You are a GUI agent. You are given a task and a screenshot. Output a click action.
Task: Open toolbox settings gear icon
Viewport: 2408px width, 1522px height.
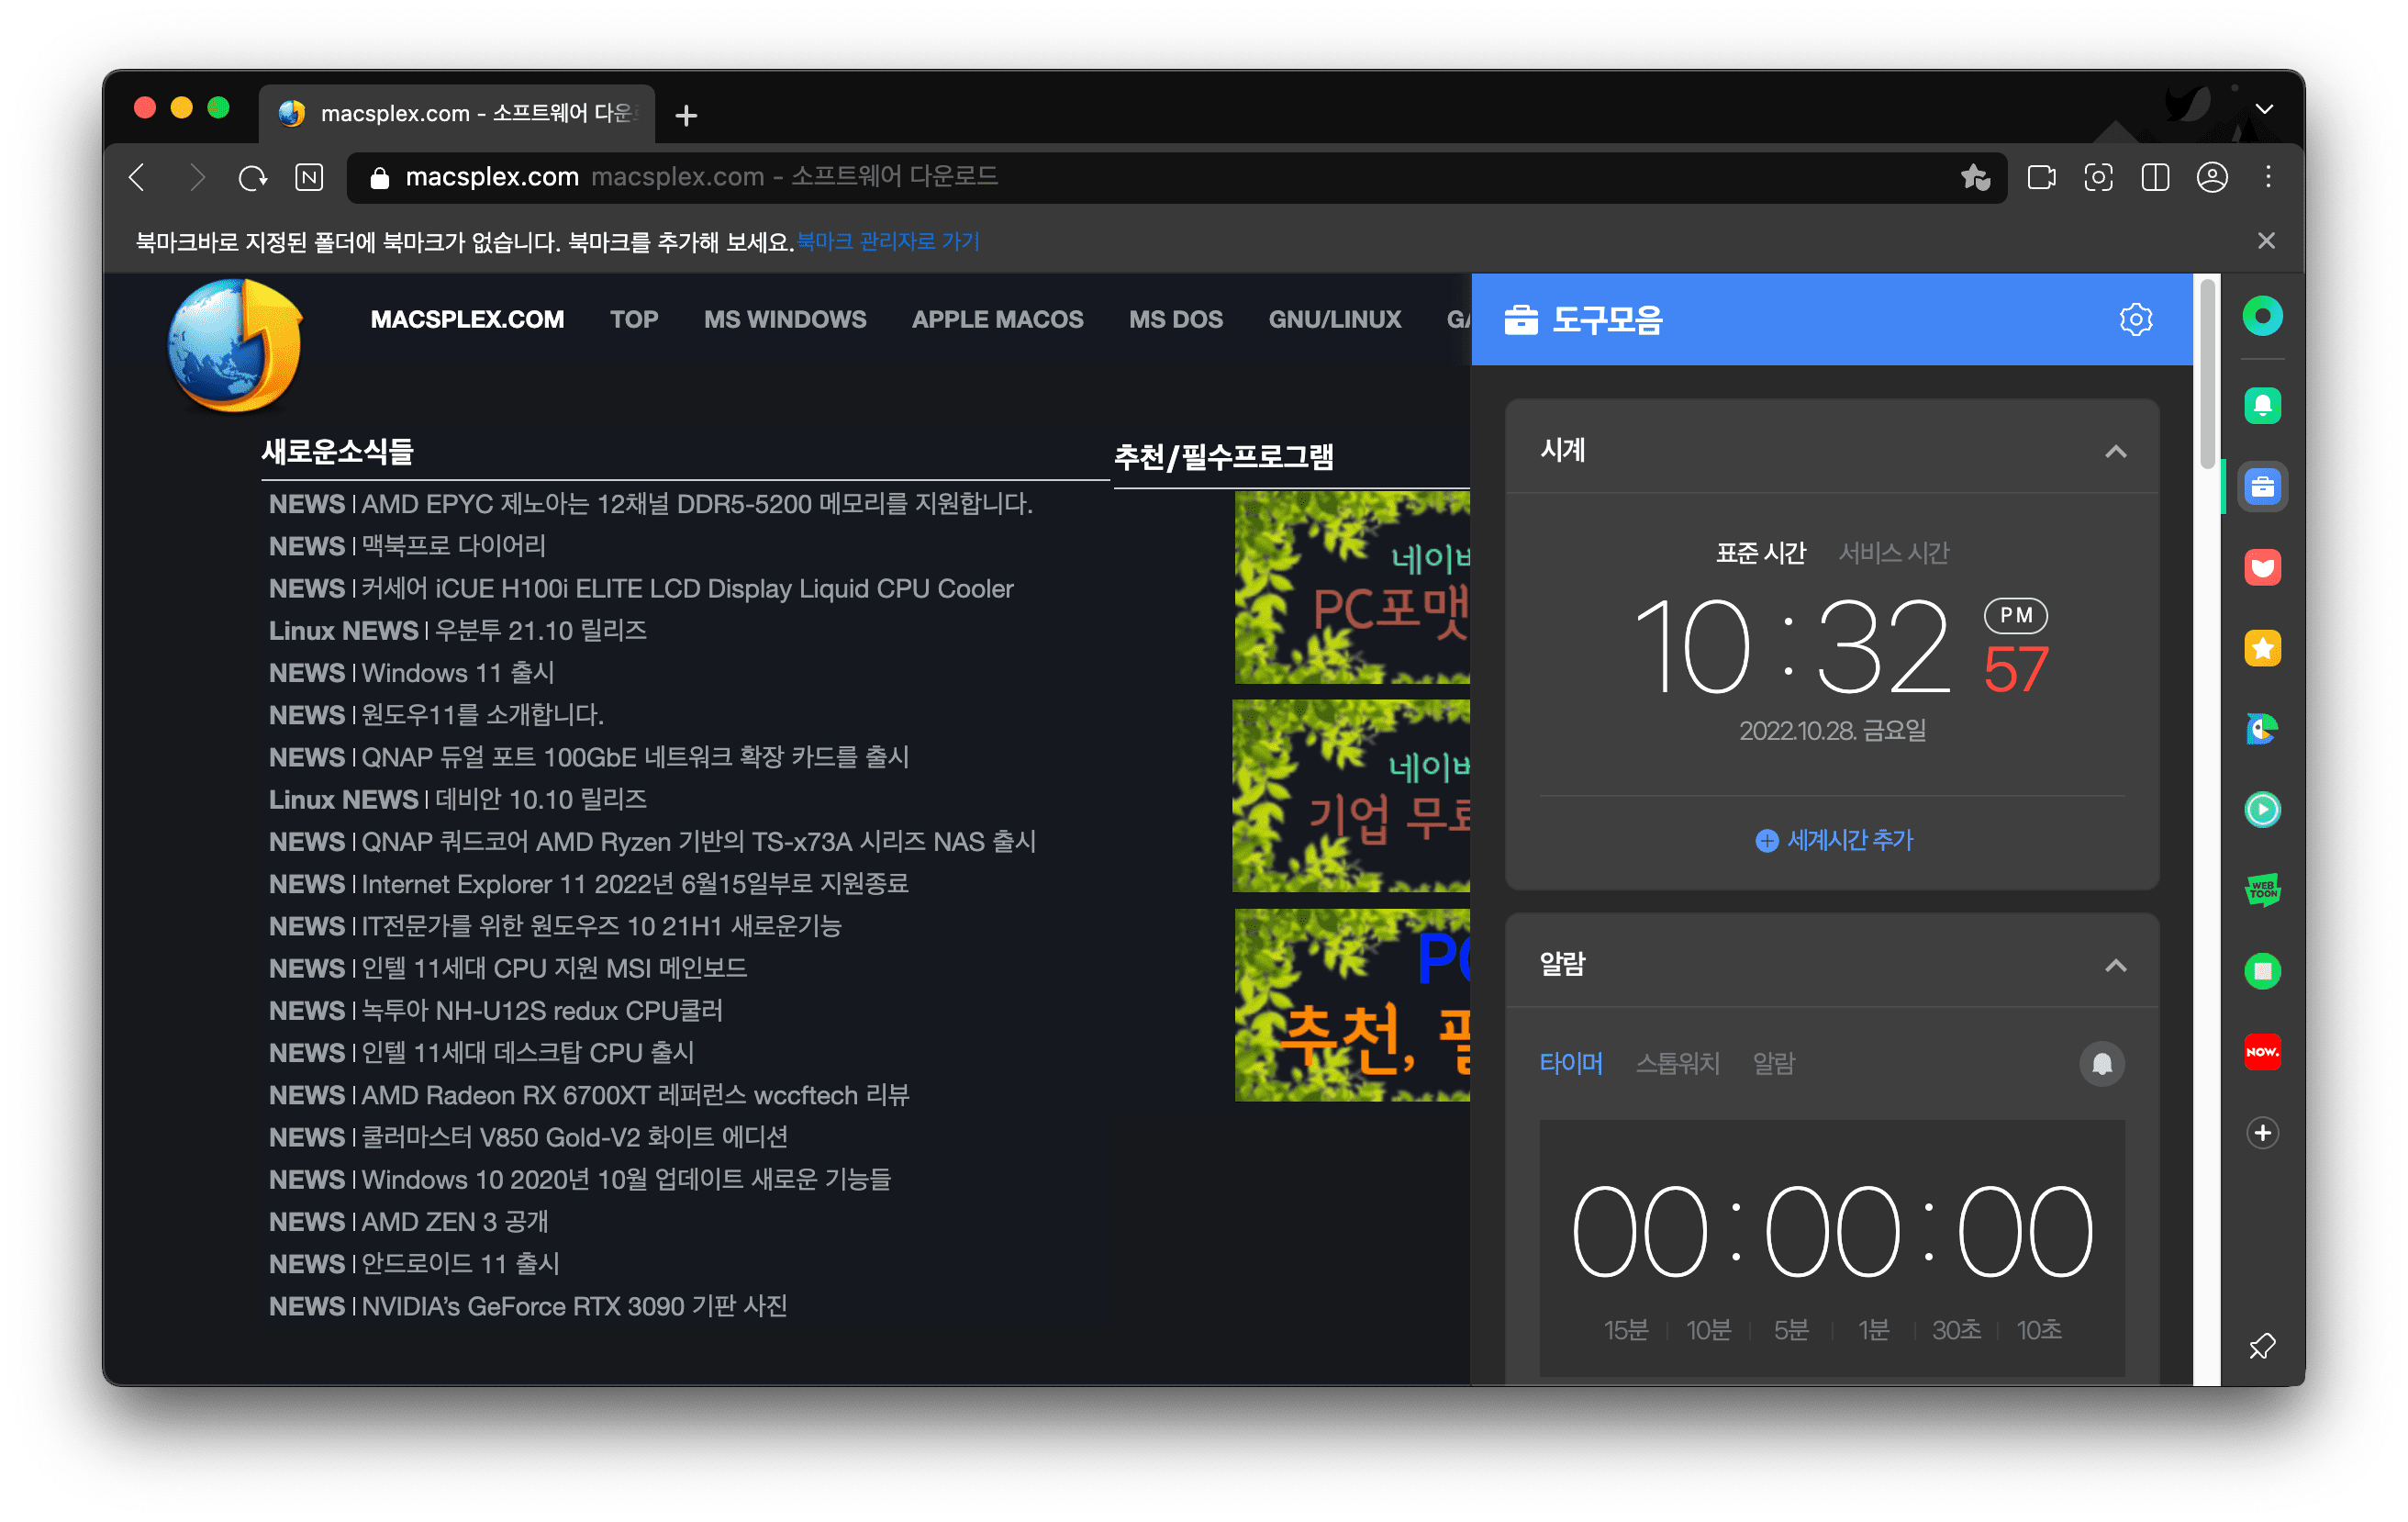point(2135,319)
